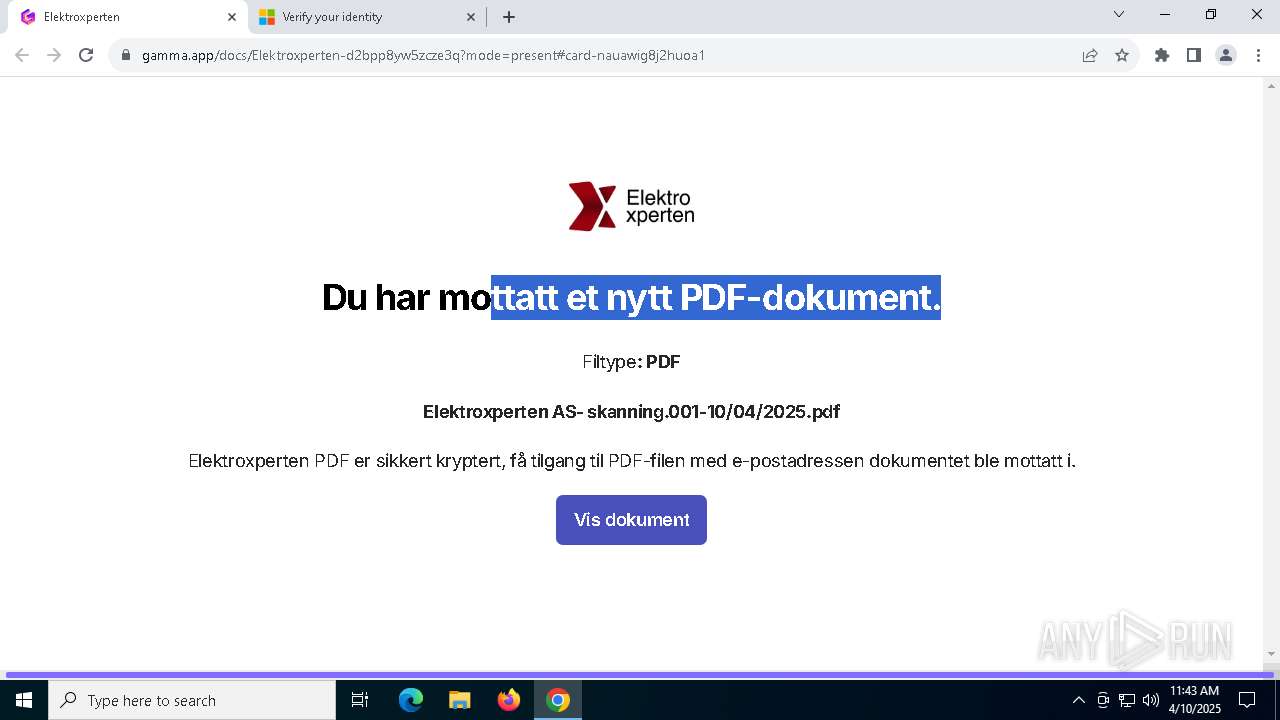Minimize the Chrome window
Image resolution: width=1280 pixels, height=720 pixels.
coord(1165,15)
